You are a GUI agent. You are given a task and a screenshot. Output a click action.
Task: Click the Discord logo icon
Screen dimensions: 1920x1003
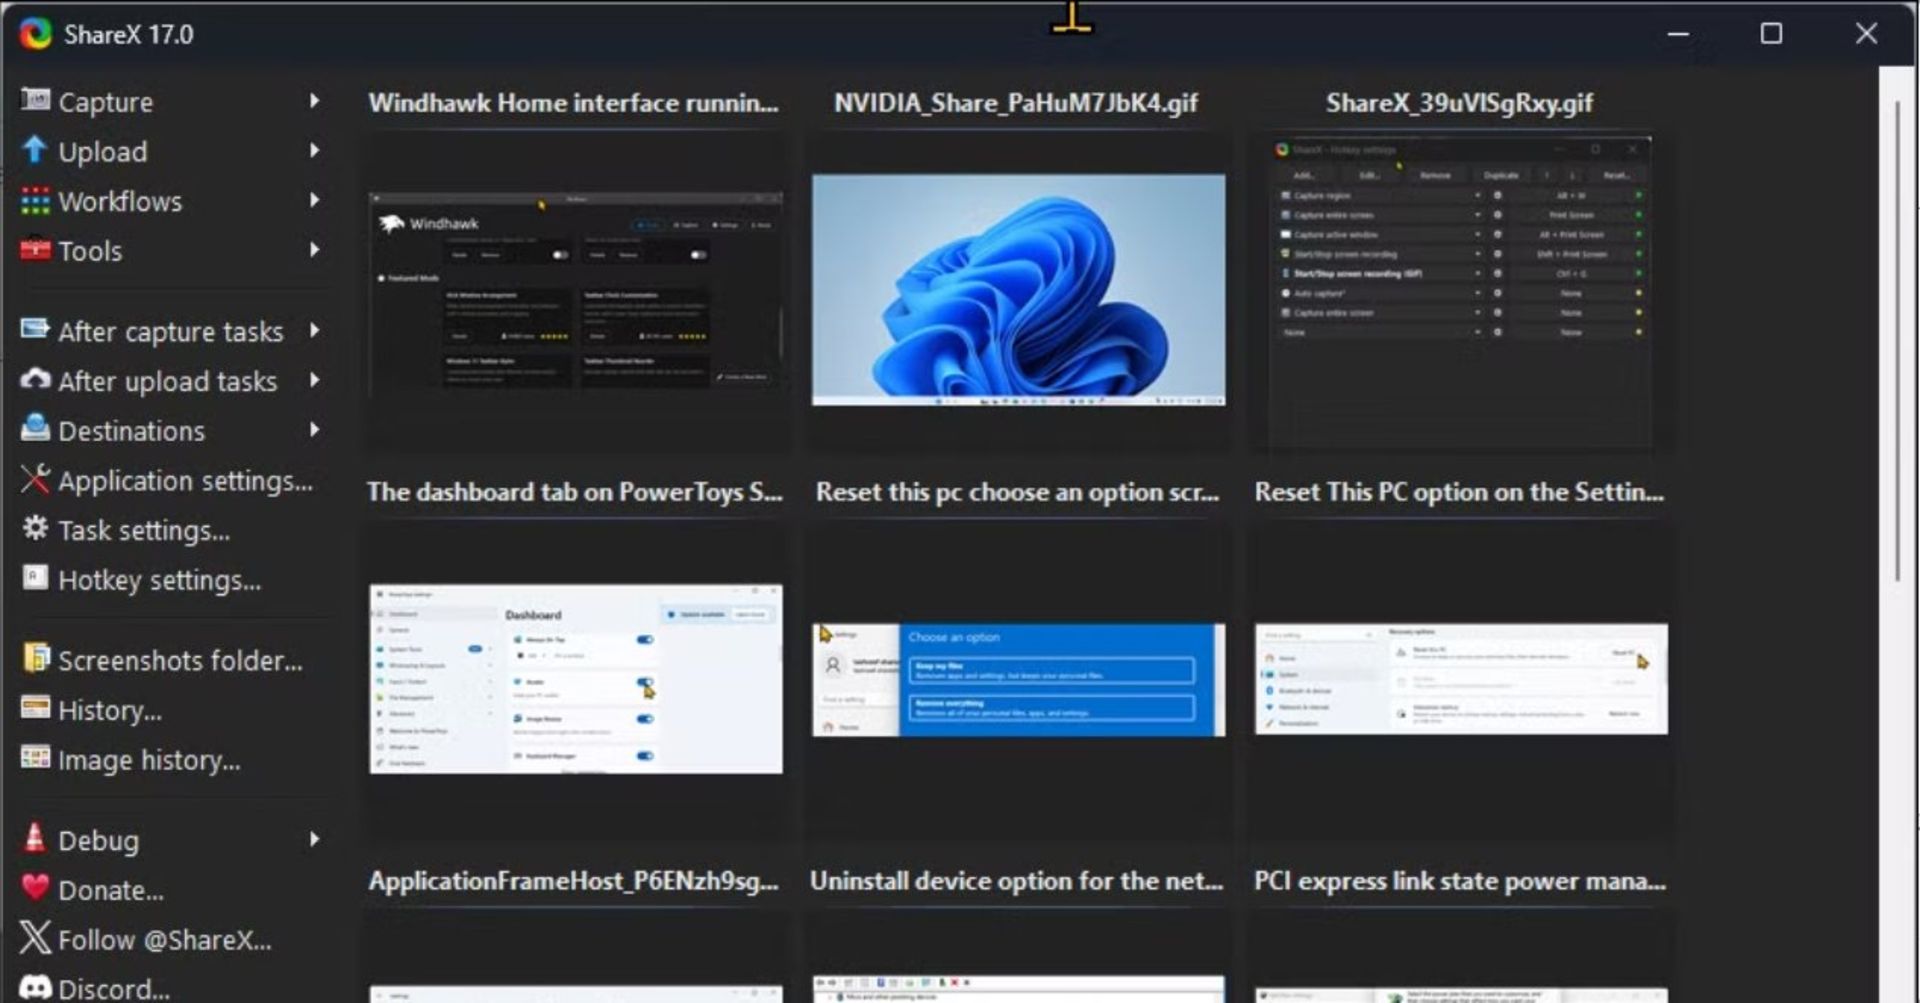point(35,988)
